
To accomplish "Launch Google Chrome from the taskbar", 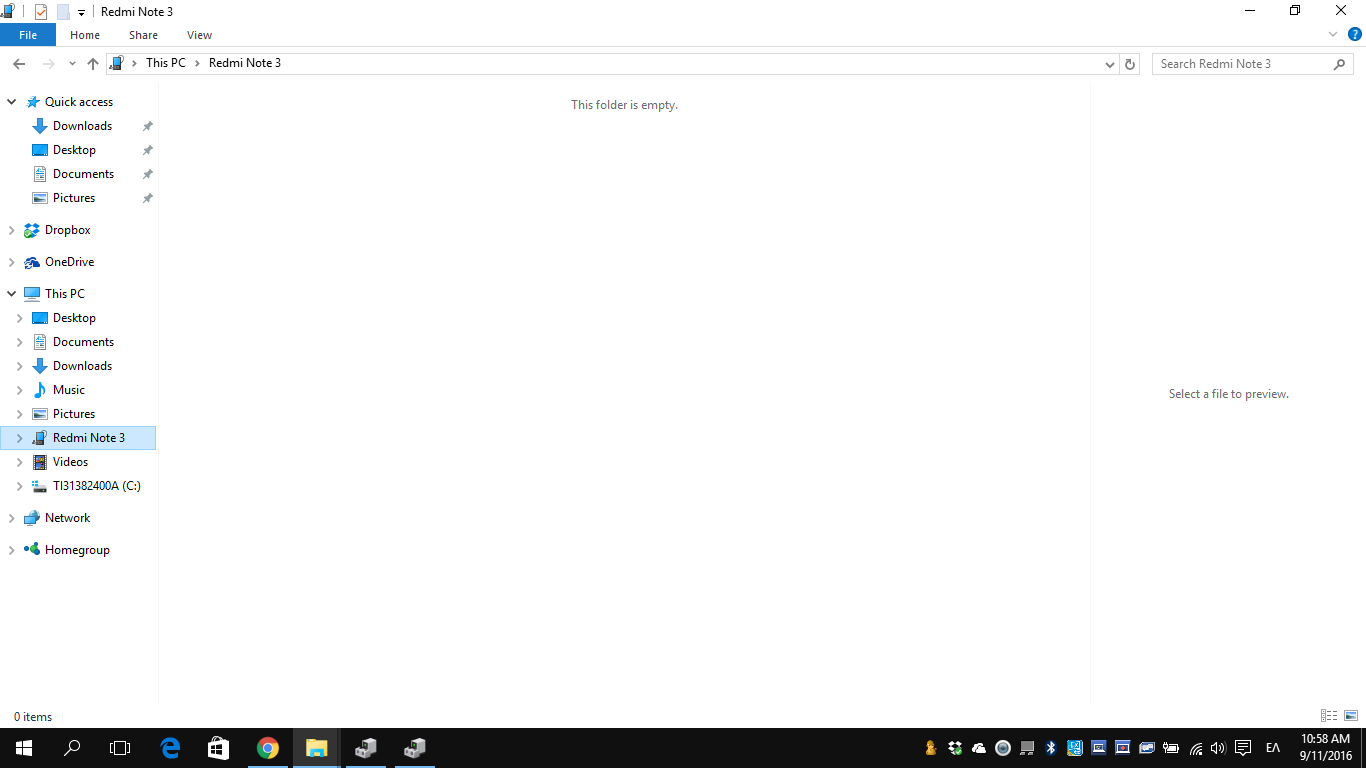I will click(267, 748).
